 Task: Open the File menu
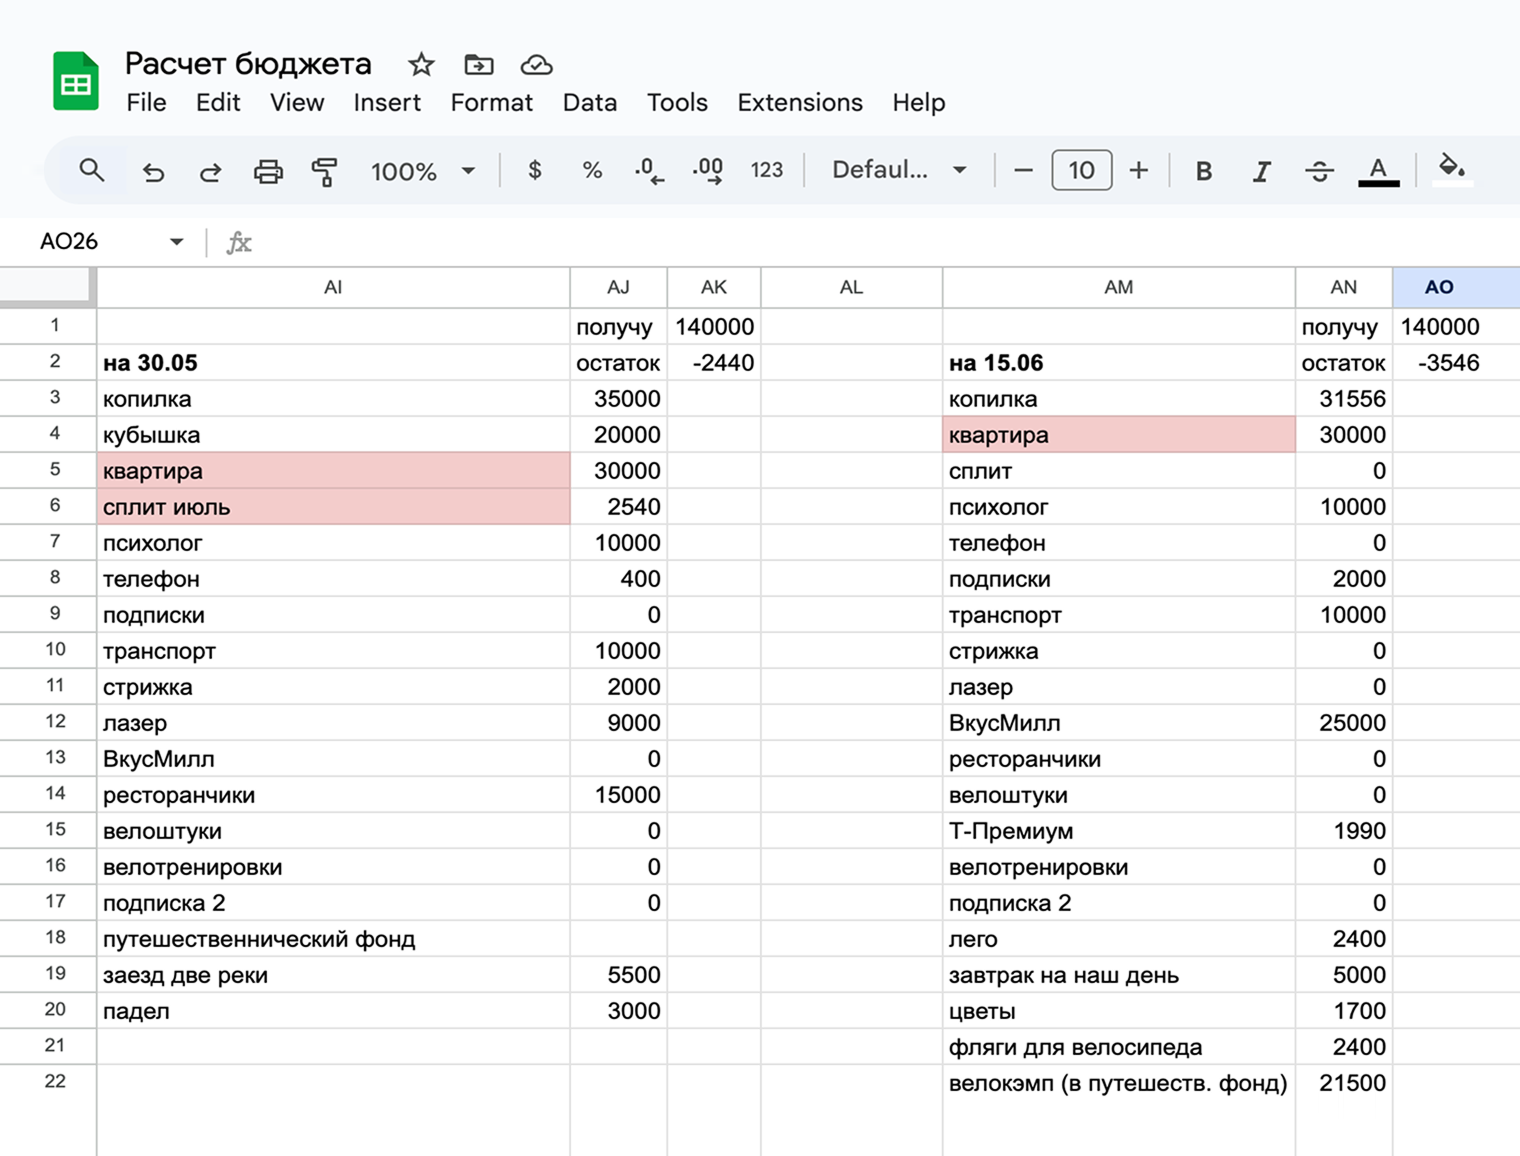click(x=146, y=103)
